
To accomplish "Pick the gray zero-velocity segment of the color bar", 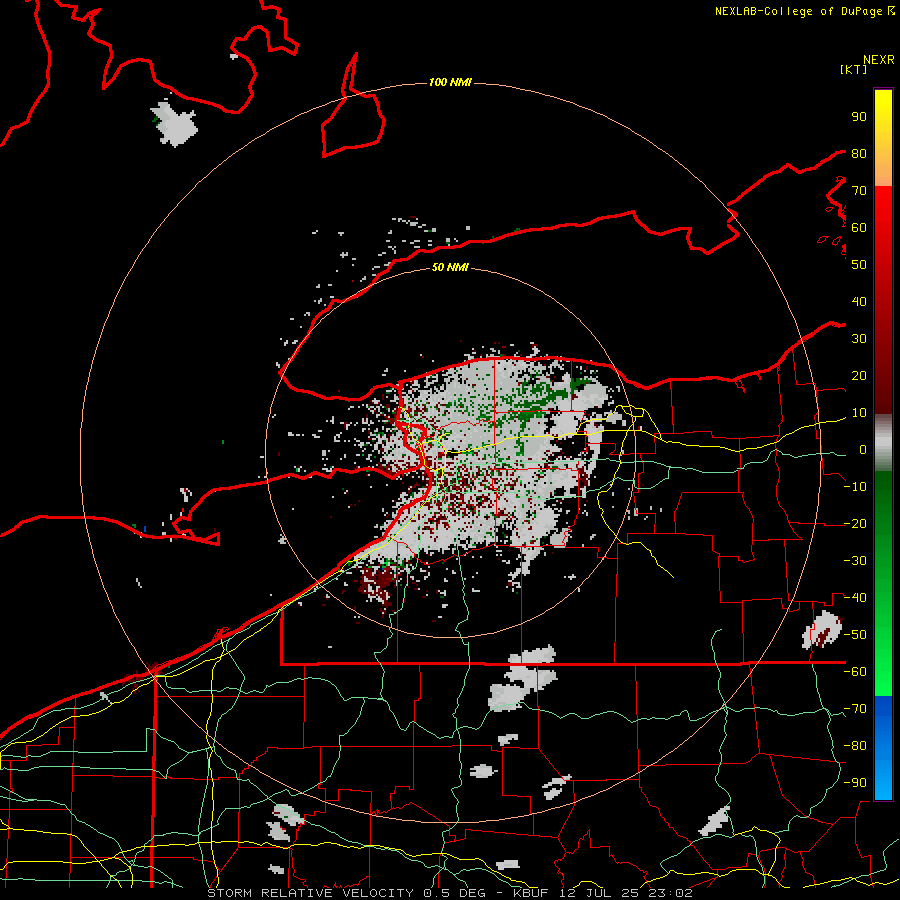I will [x=883, y=443].
